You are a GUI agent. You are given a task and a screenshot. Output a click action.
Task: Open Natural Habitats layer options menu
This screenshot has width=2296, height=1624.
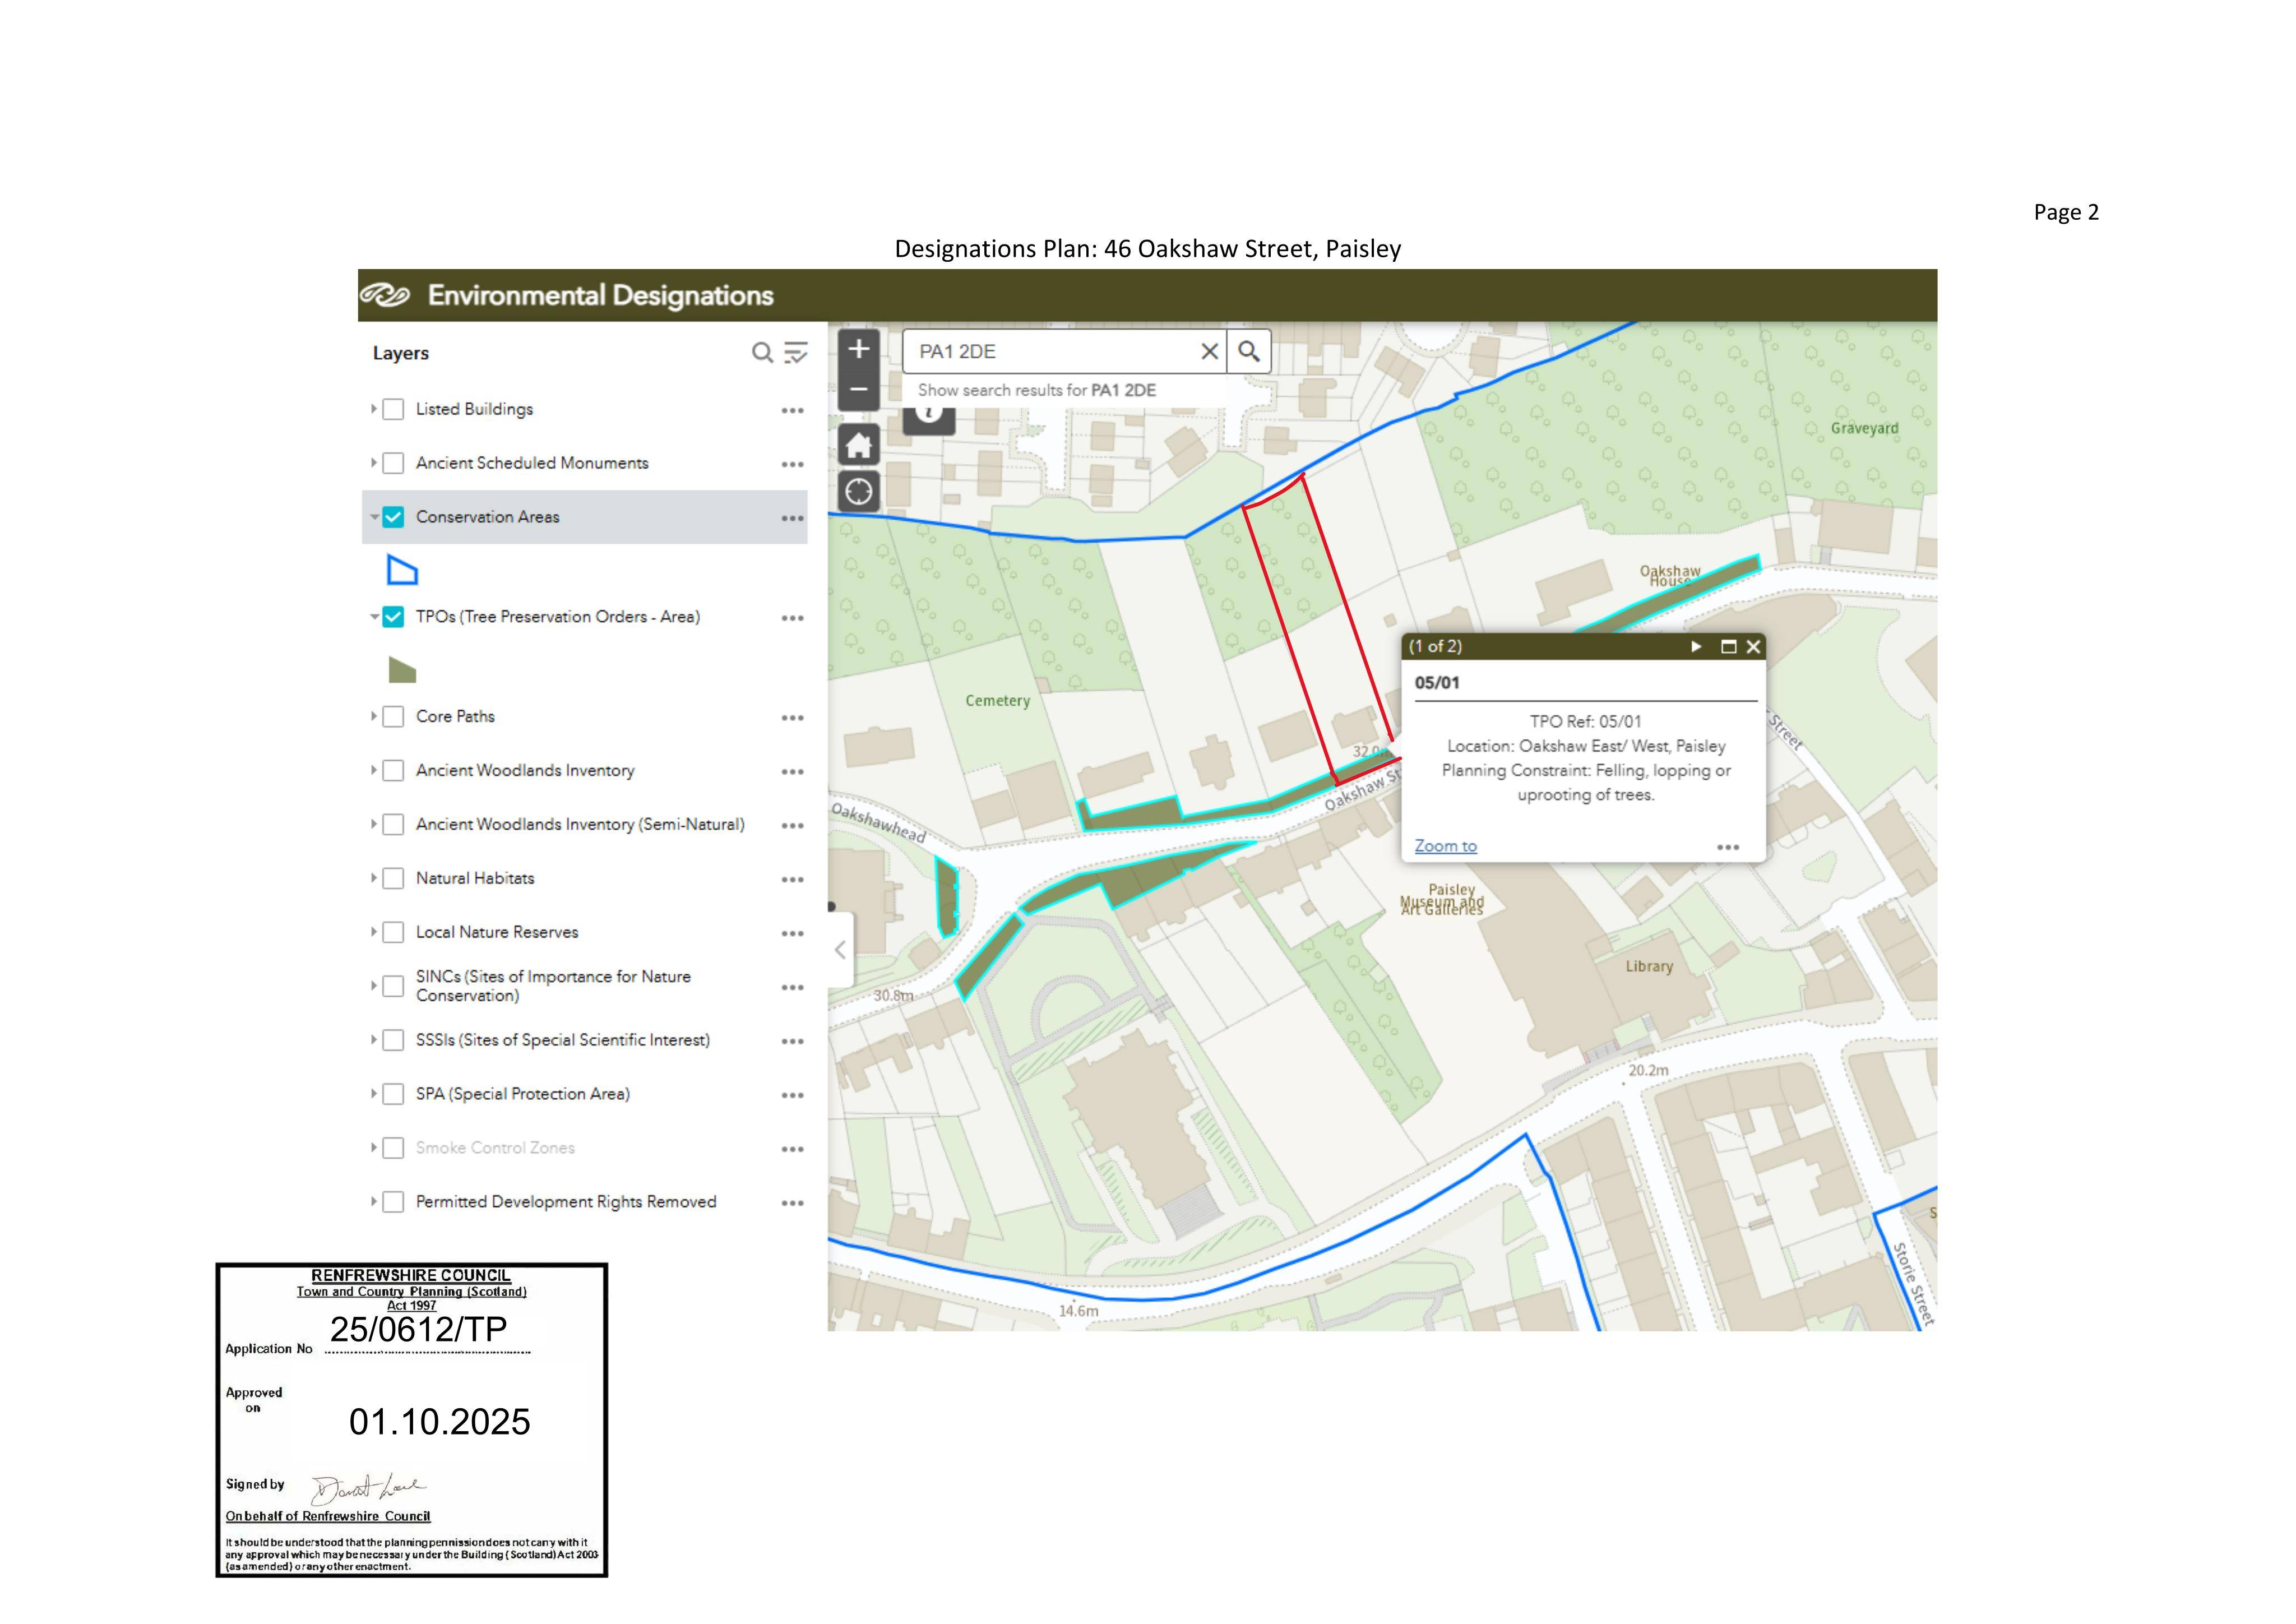pyautogui.click(x=793, y=880)
